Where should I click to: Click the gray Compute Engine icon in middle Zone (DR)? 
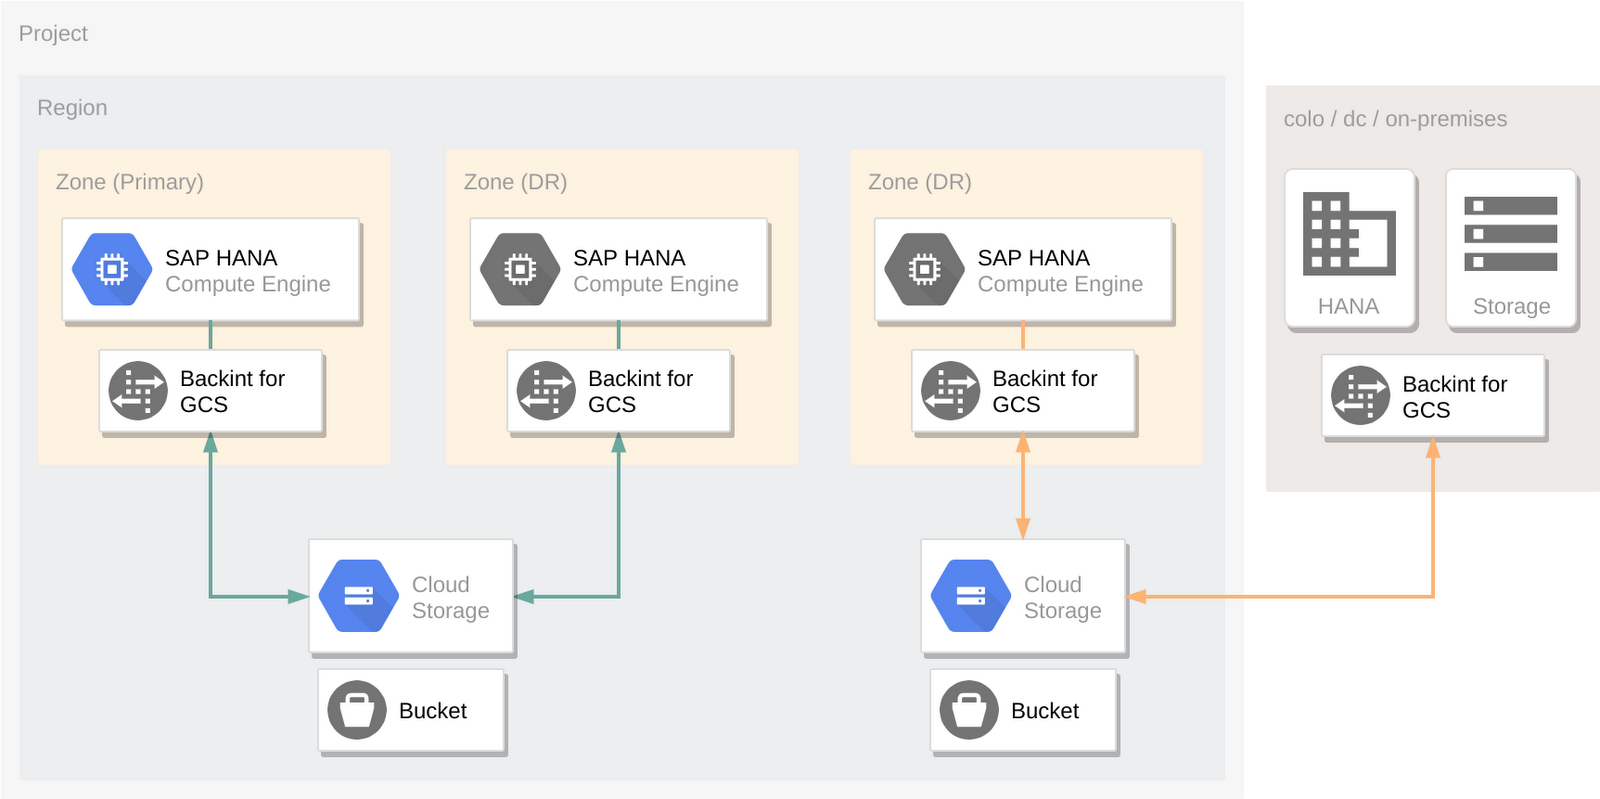point(520,269)
